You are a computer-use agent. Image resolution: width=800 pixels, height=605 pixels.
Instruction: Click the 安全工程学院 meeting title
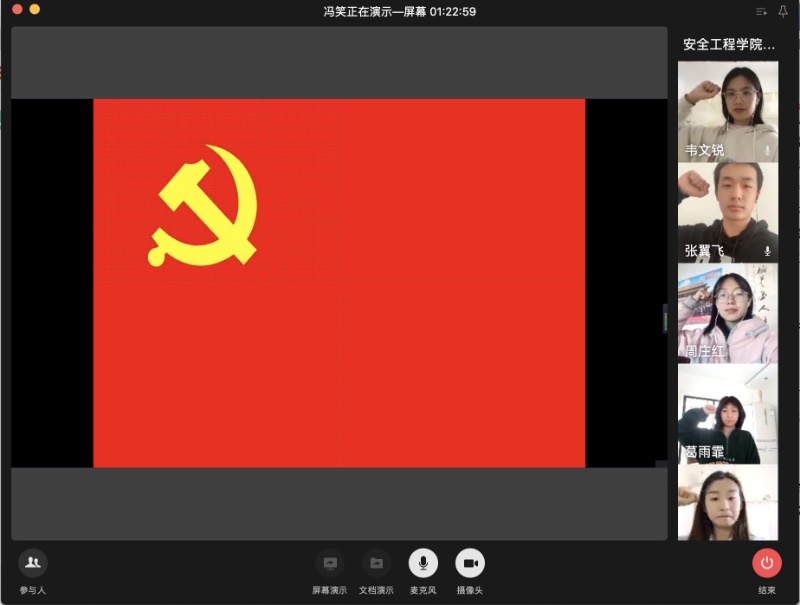tap(729, 44)
